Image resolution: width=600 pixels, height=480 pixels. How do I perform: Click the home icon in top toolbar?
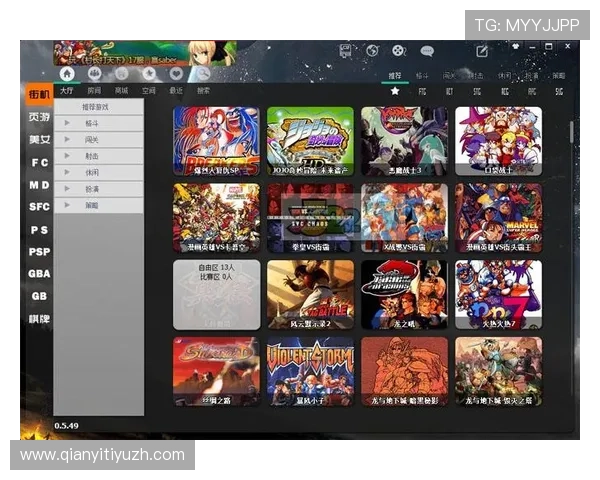coord(67,73)
